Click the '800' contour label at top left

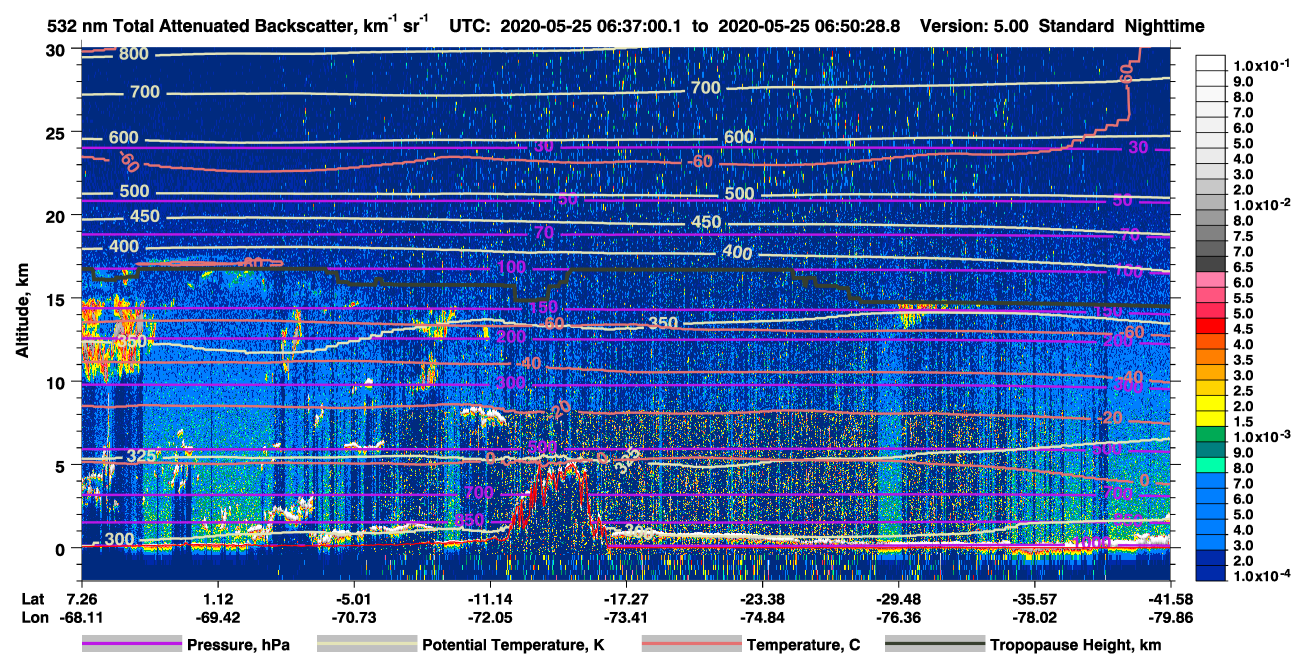coord(133,54)
